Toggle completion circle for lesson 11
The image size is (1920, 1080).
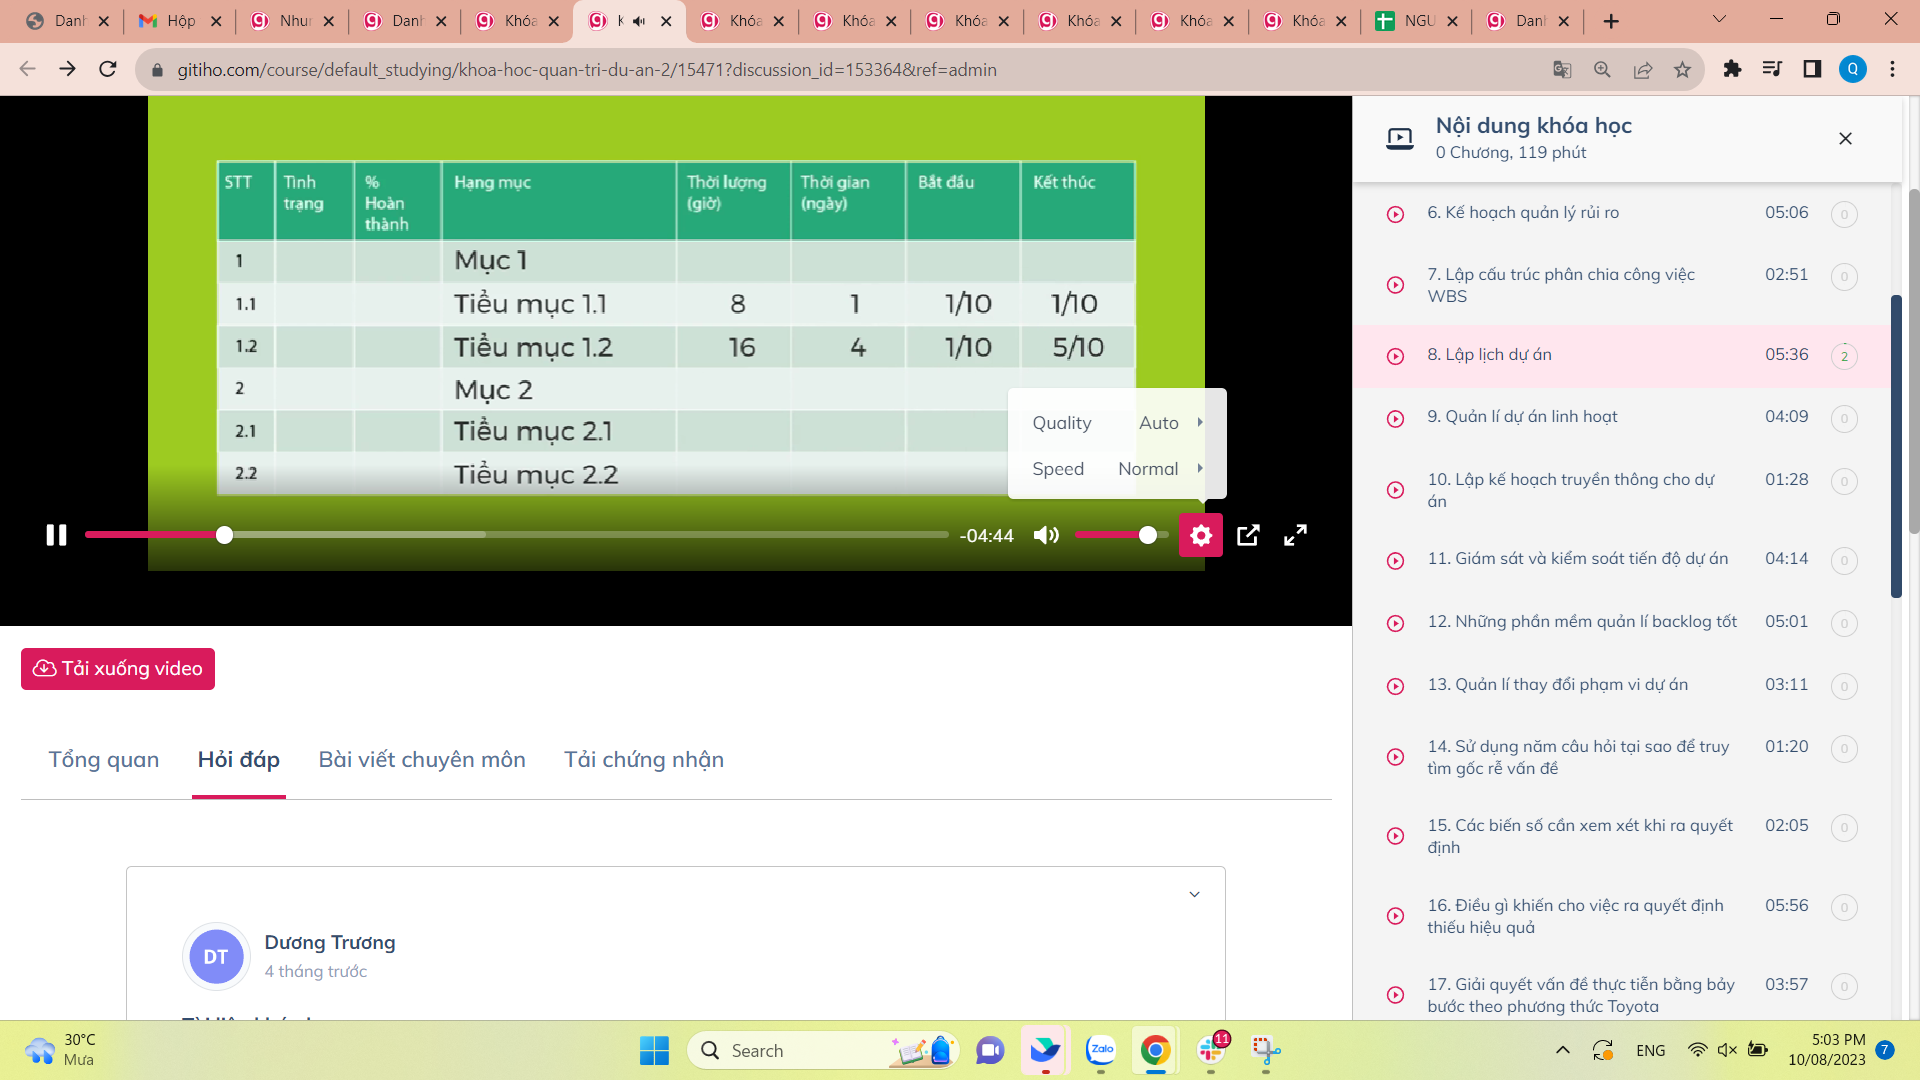(1844, 560)
